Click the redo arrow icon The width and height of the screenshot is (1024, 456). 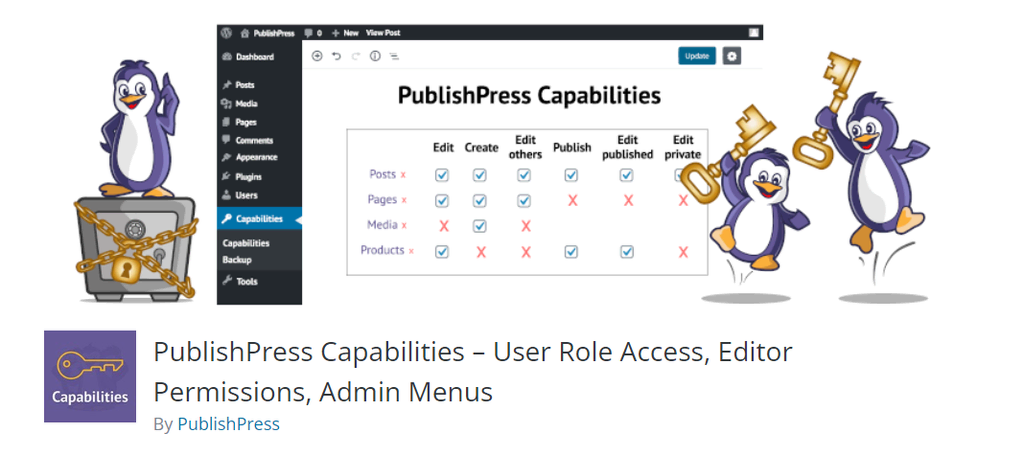356,56
